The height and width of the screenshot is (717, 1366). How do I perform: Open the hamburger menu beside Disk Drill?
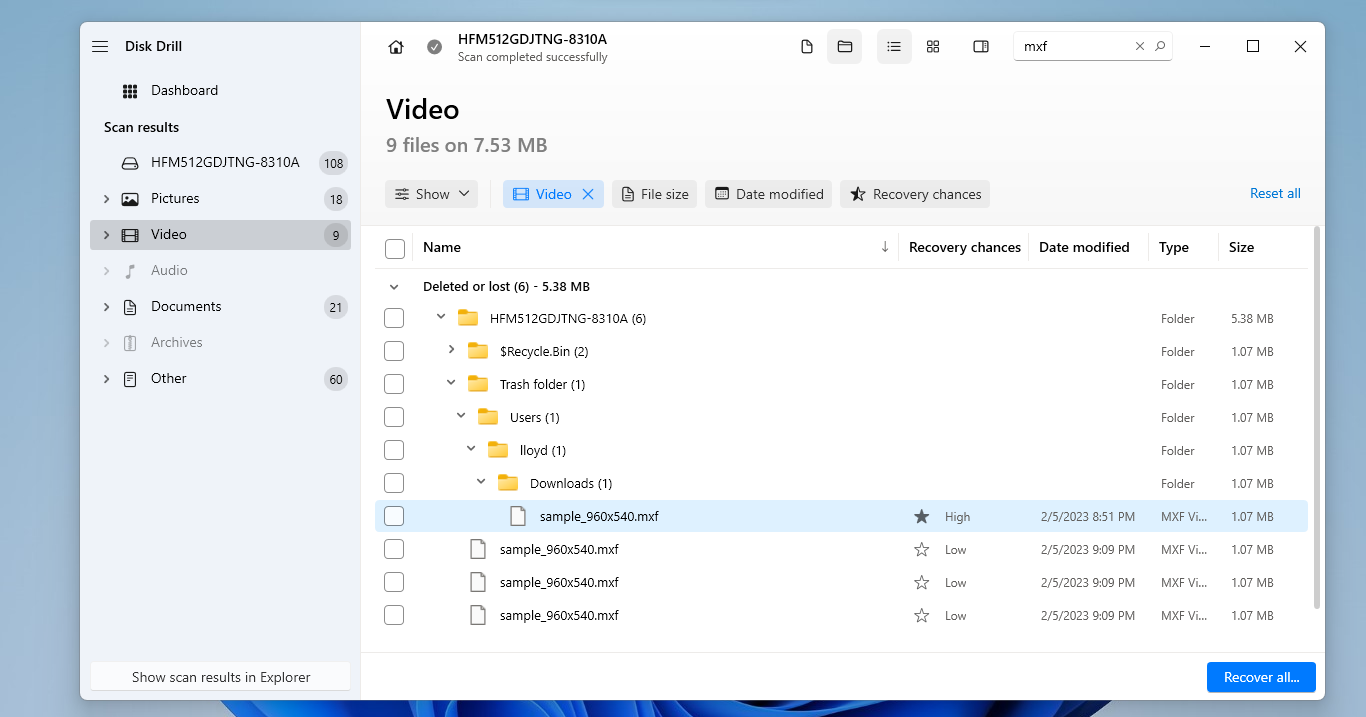[x=100, y=47]
